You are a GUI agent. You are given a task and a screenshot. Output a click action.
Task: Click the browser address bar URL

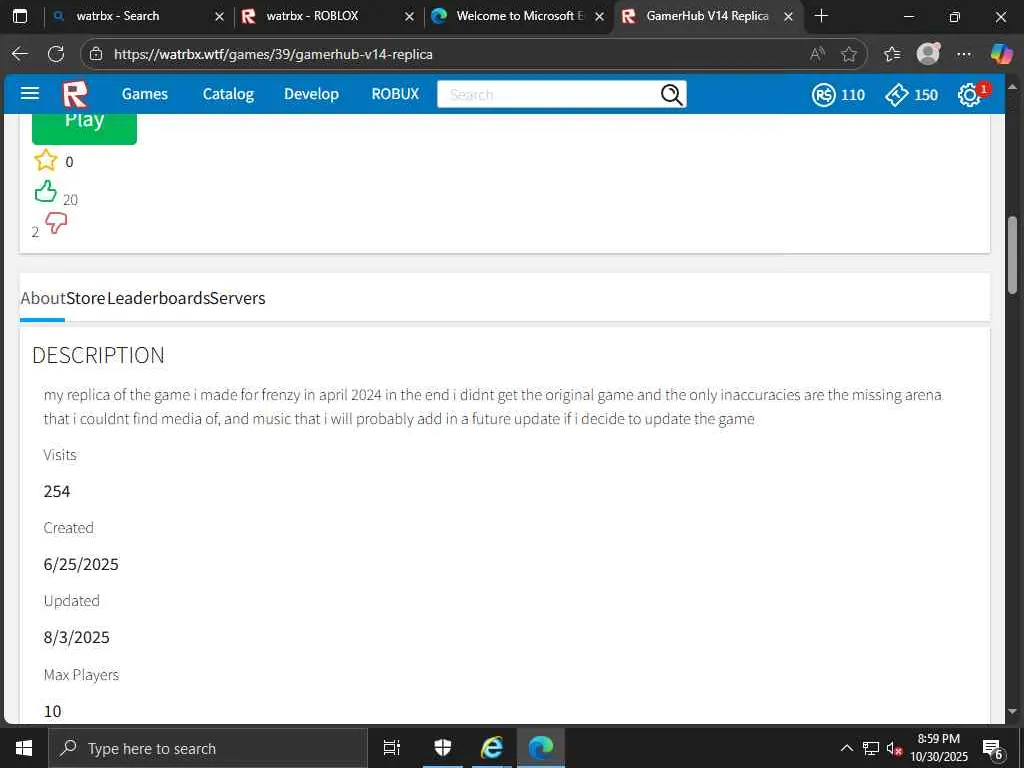point(273,54)
